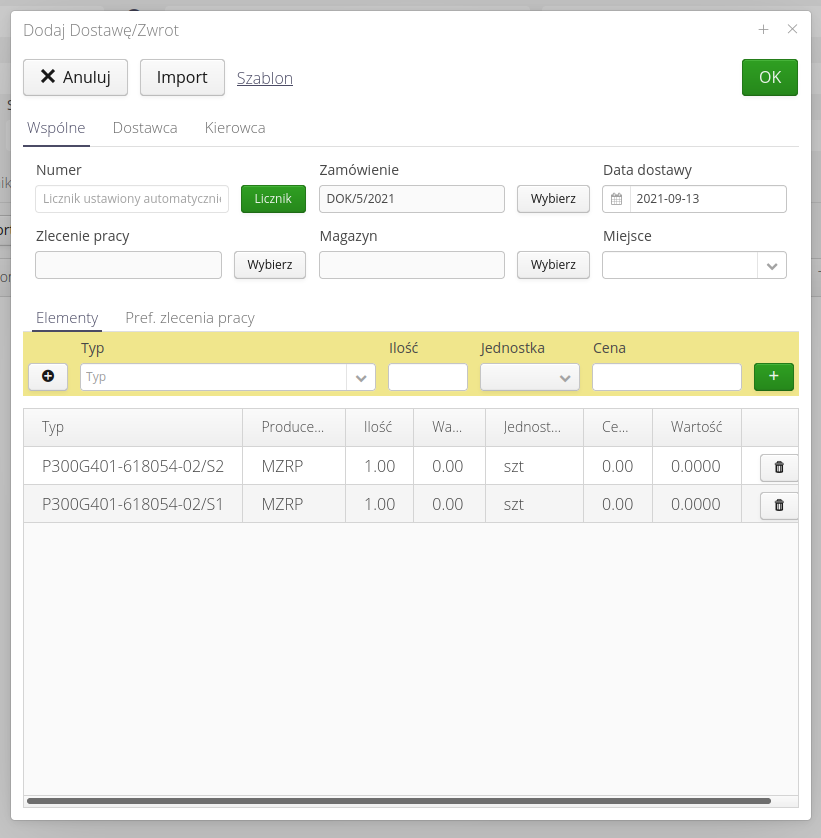This screenshot has height=838, width=821.
Task: Click into the Cena input field
Action: click(x=666, y=377)
